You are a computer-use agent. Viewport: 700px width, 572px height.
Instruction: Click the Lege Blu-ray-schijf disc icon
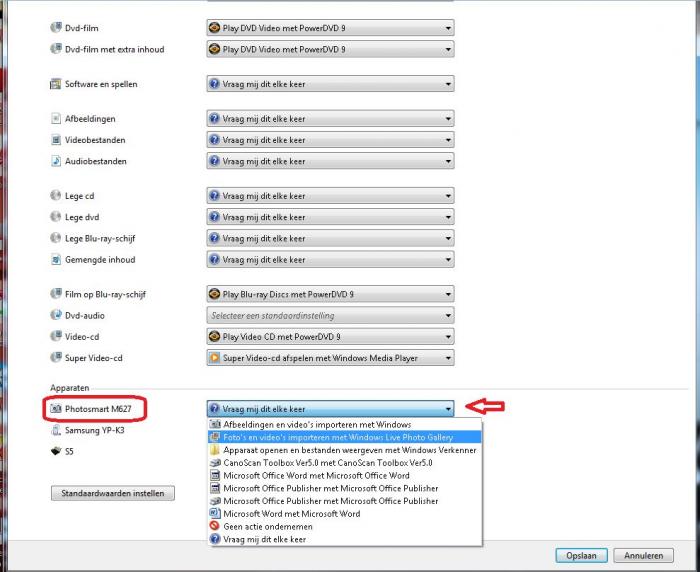56,238
